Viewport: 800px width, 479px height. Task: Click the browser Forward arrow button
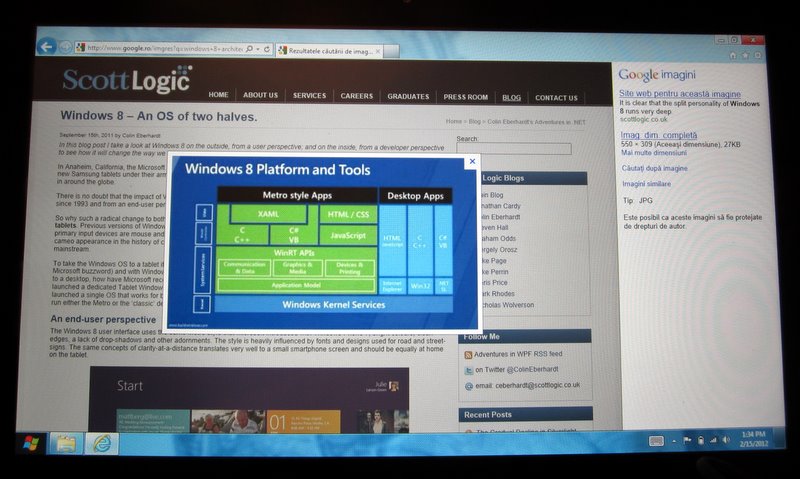coord(65,47)
